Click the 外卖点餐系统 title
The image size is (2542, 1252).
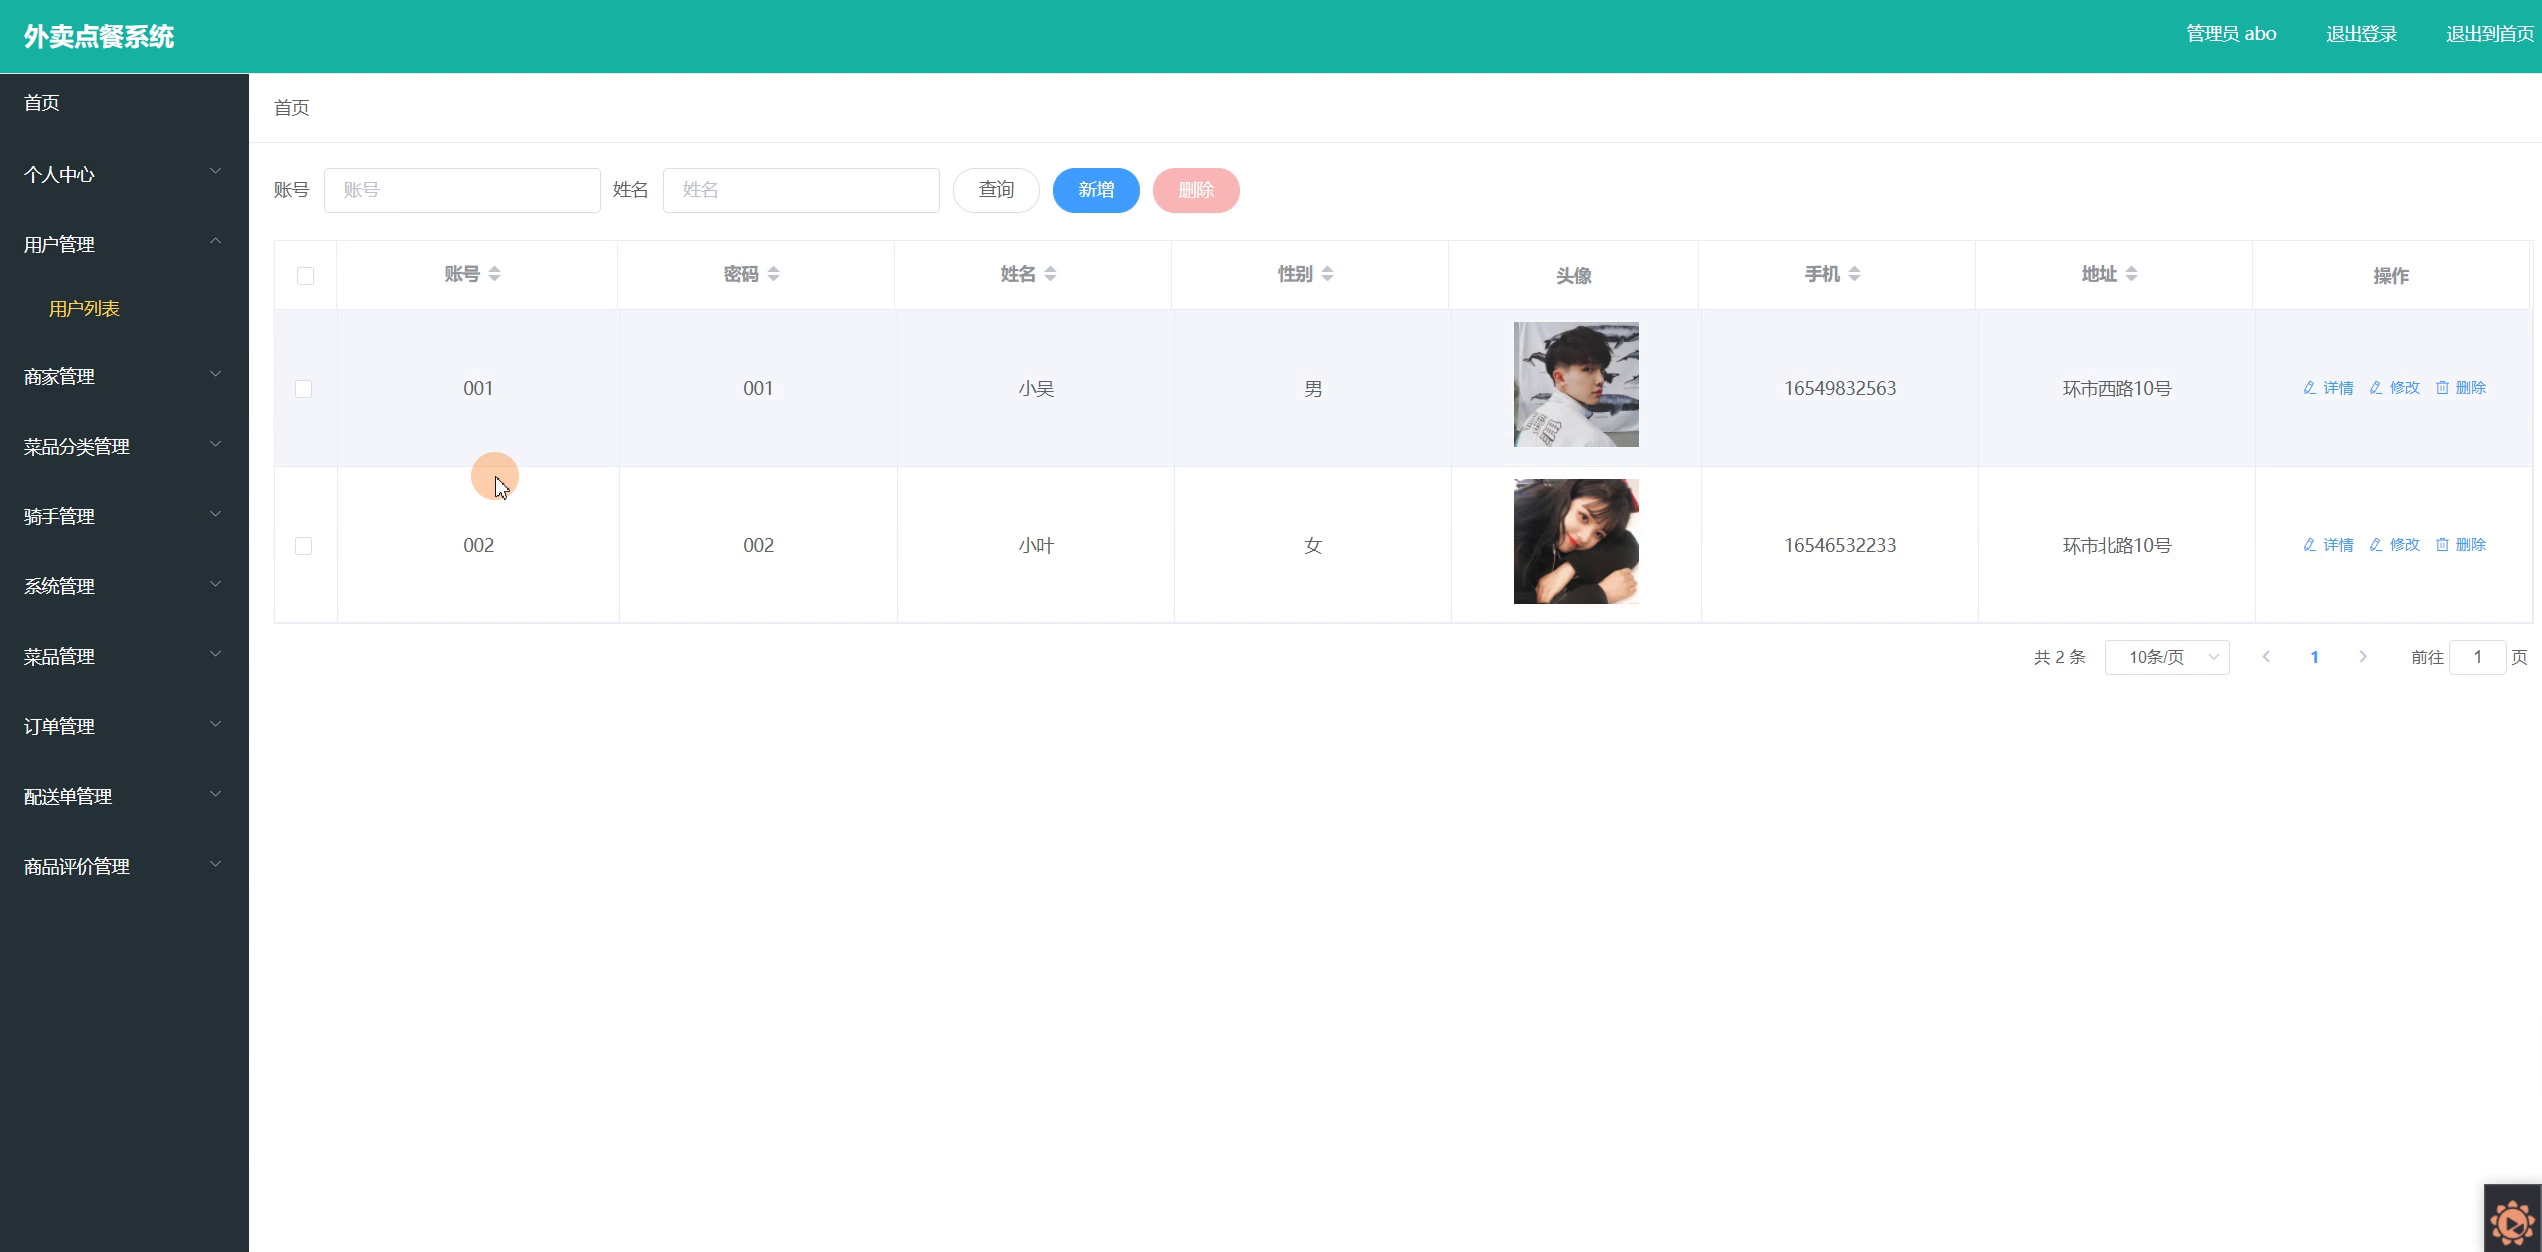(x=99, y=37)
